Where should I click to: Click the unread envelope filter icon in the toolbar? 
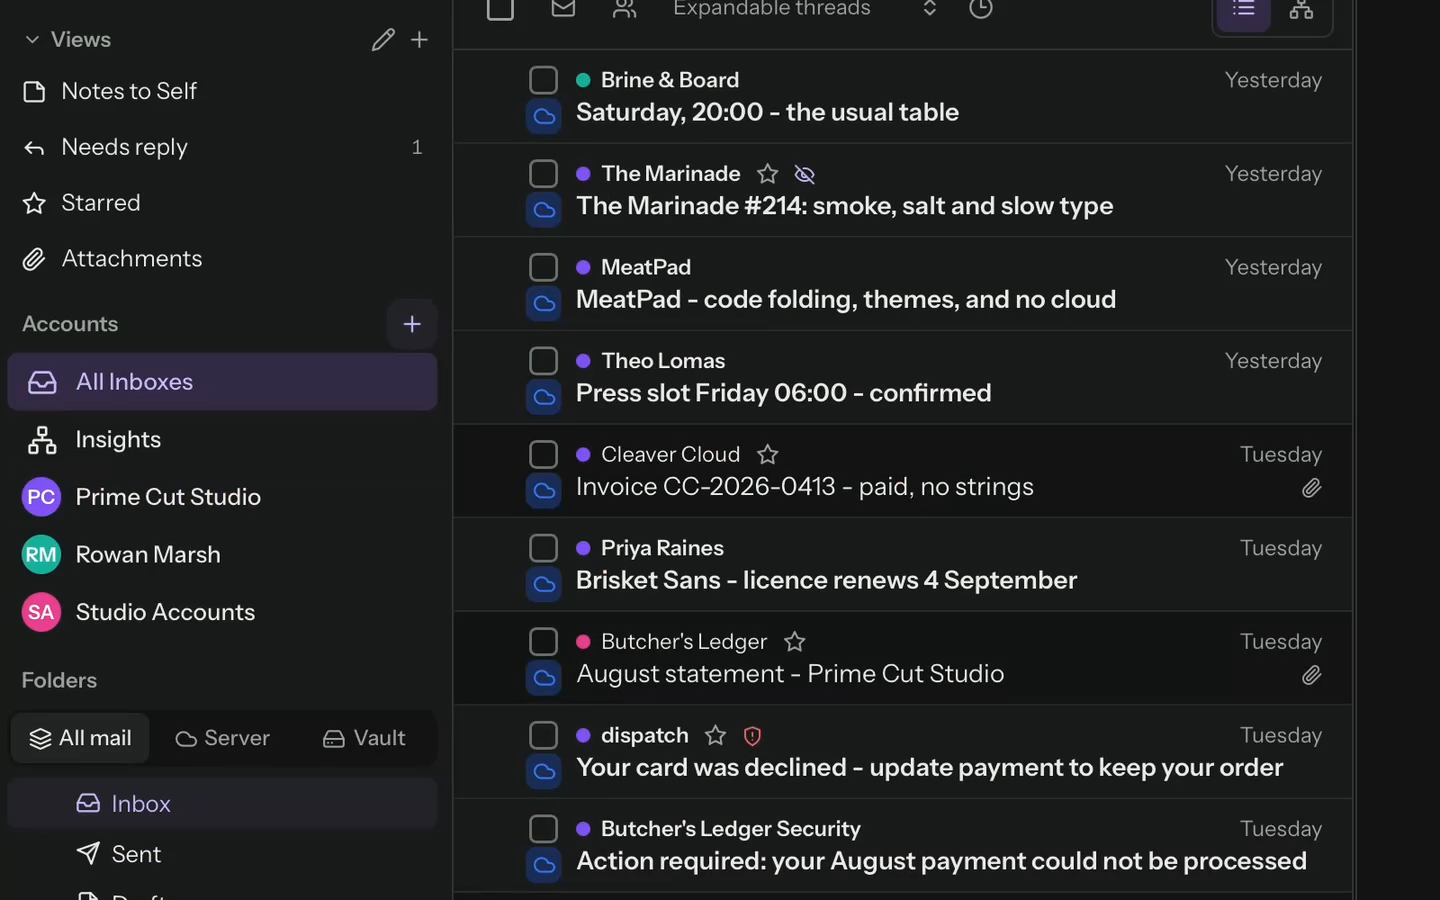click(564, 8)
